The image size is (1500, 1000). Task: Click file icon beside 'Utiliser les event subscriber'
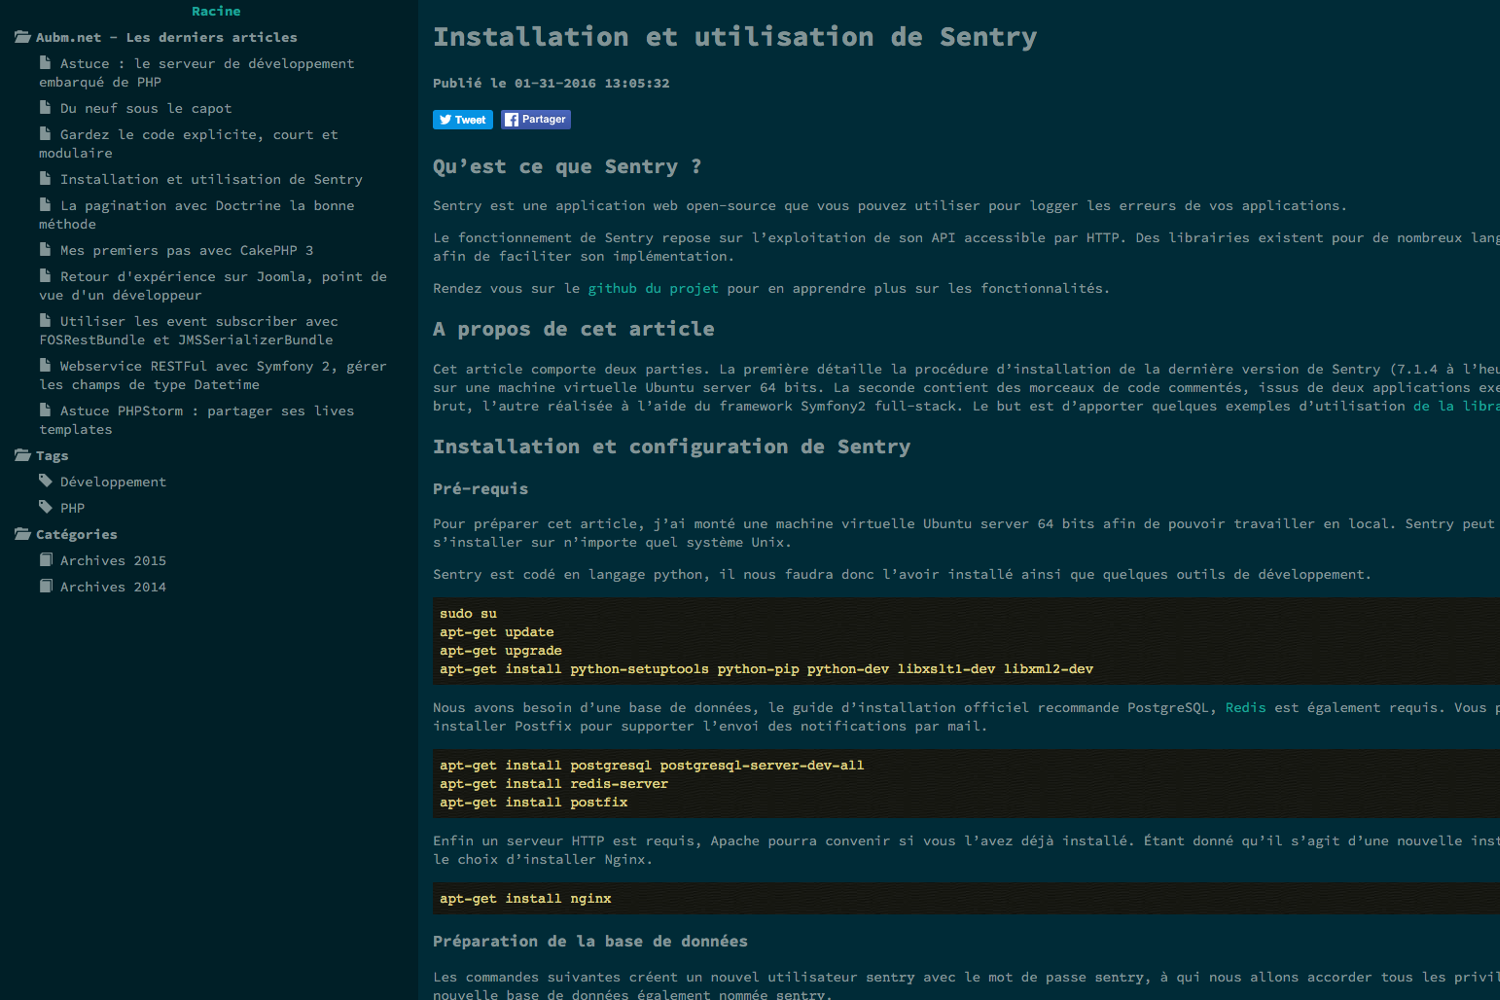[45, 320]
